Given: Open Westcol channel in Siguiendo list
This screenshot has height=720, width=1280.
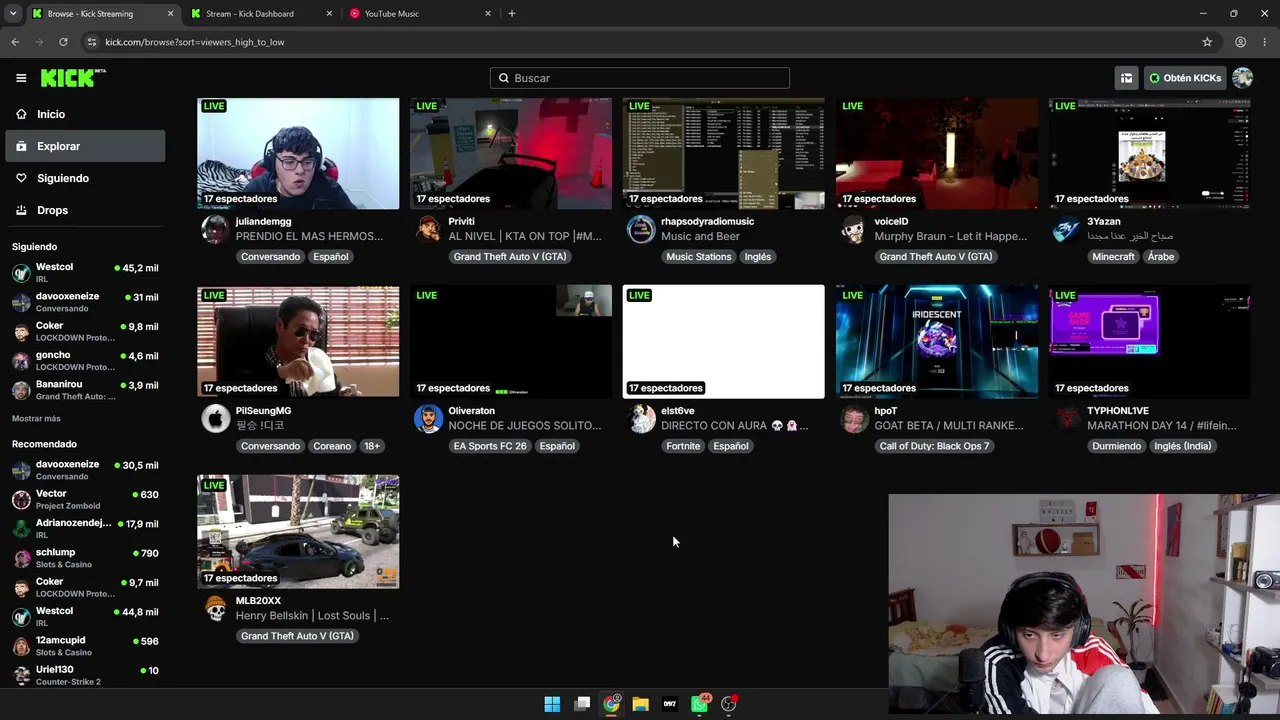Looking at the screenshot, I should pos(85,273).
